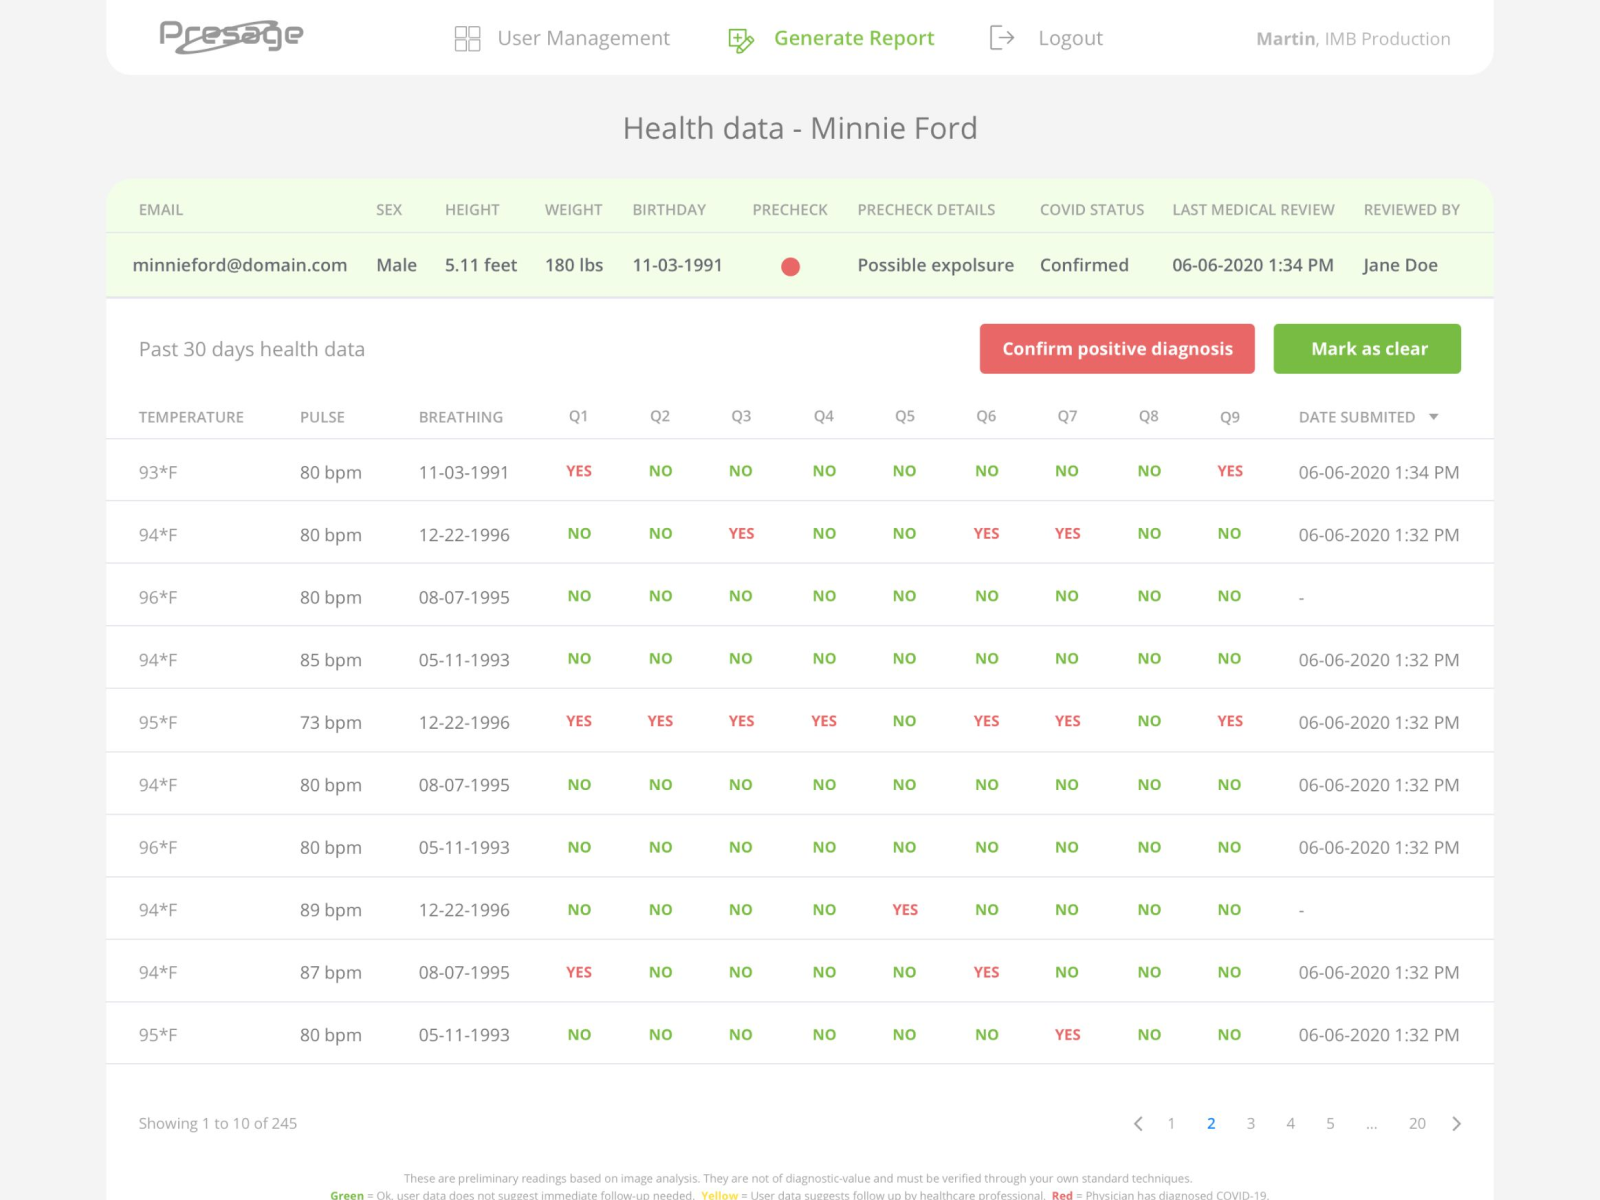The image size is (1600, 1200).
Task: Open minnieford@domain.com email entry
Action: point(240,265)
